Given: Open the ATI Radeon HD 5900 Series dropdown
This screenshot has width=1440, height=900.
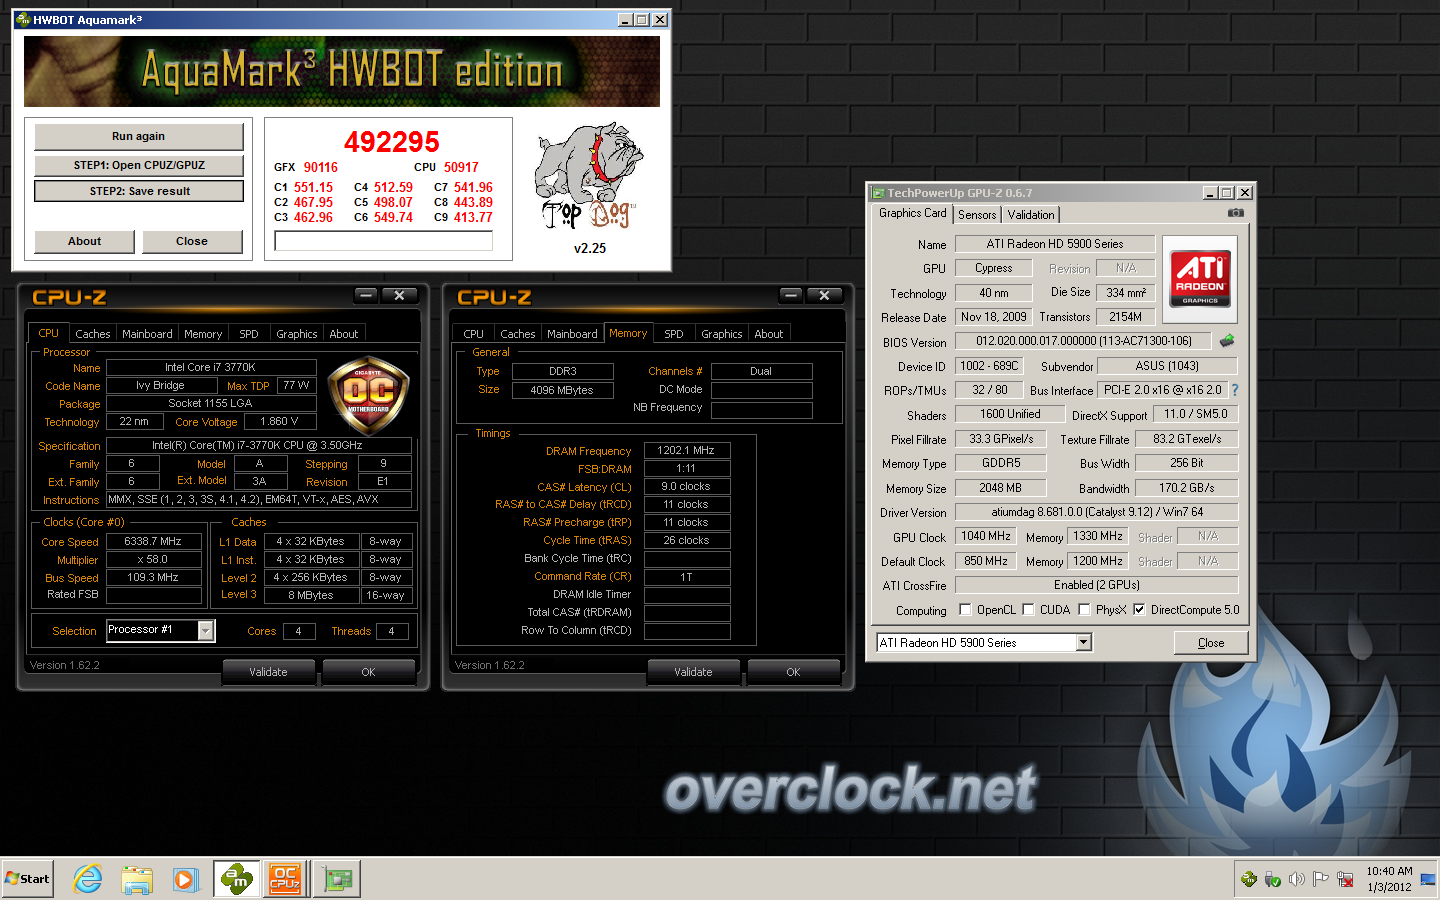Looking at the screenshot, I should coord(1084,642).
